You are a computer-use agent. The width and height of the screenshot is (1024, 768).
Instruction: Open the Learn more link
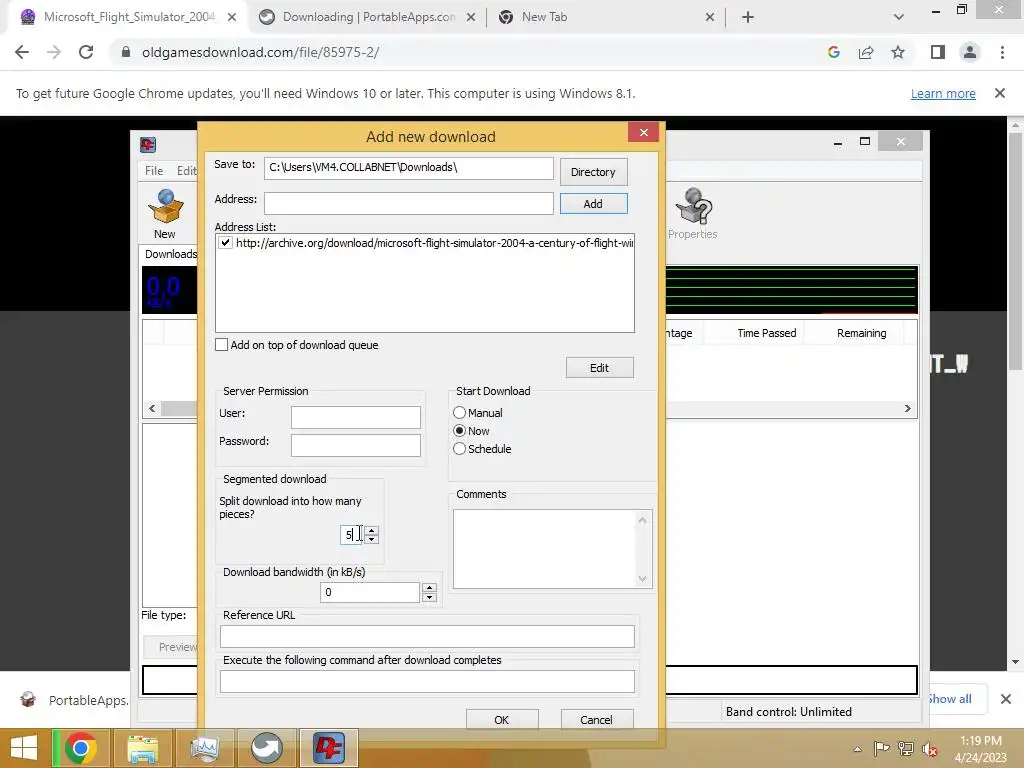coord(943,93)
